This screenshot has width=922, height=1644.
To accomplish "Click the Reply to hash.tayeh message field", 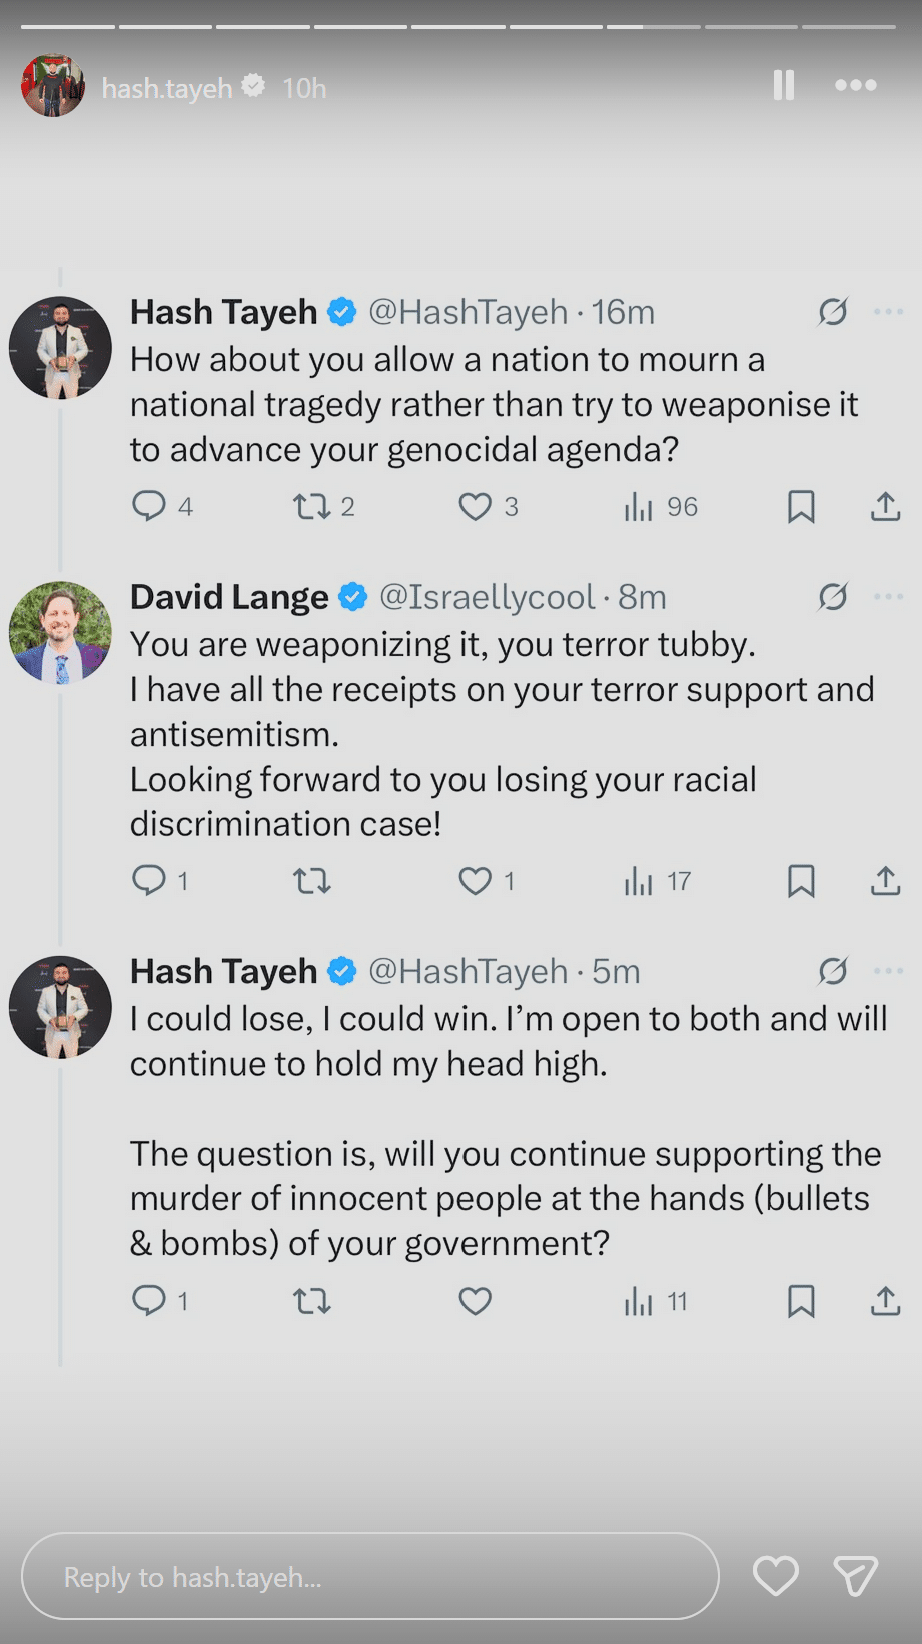I will (370, 1577).
